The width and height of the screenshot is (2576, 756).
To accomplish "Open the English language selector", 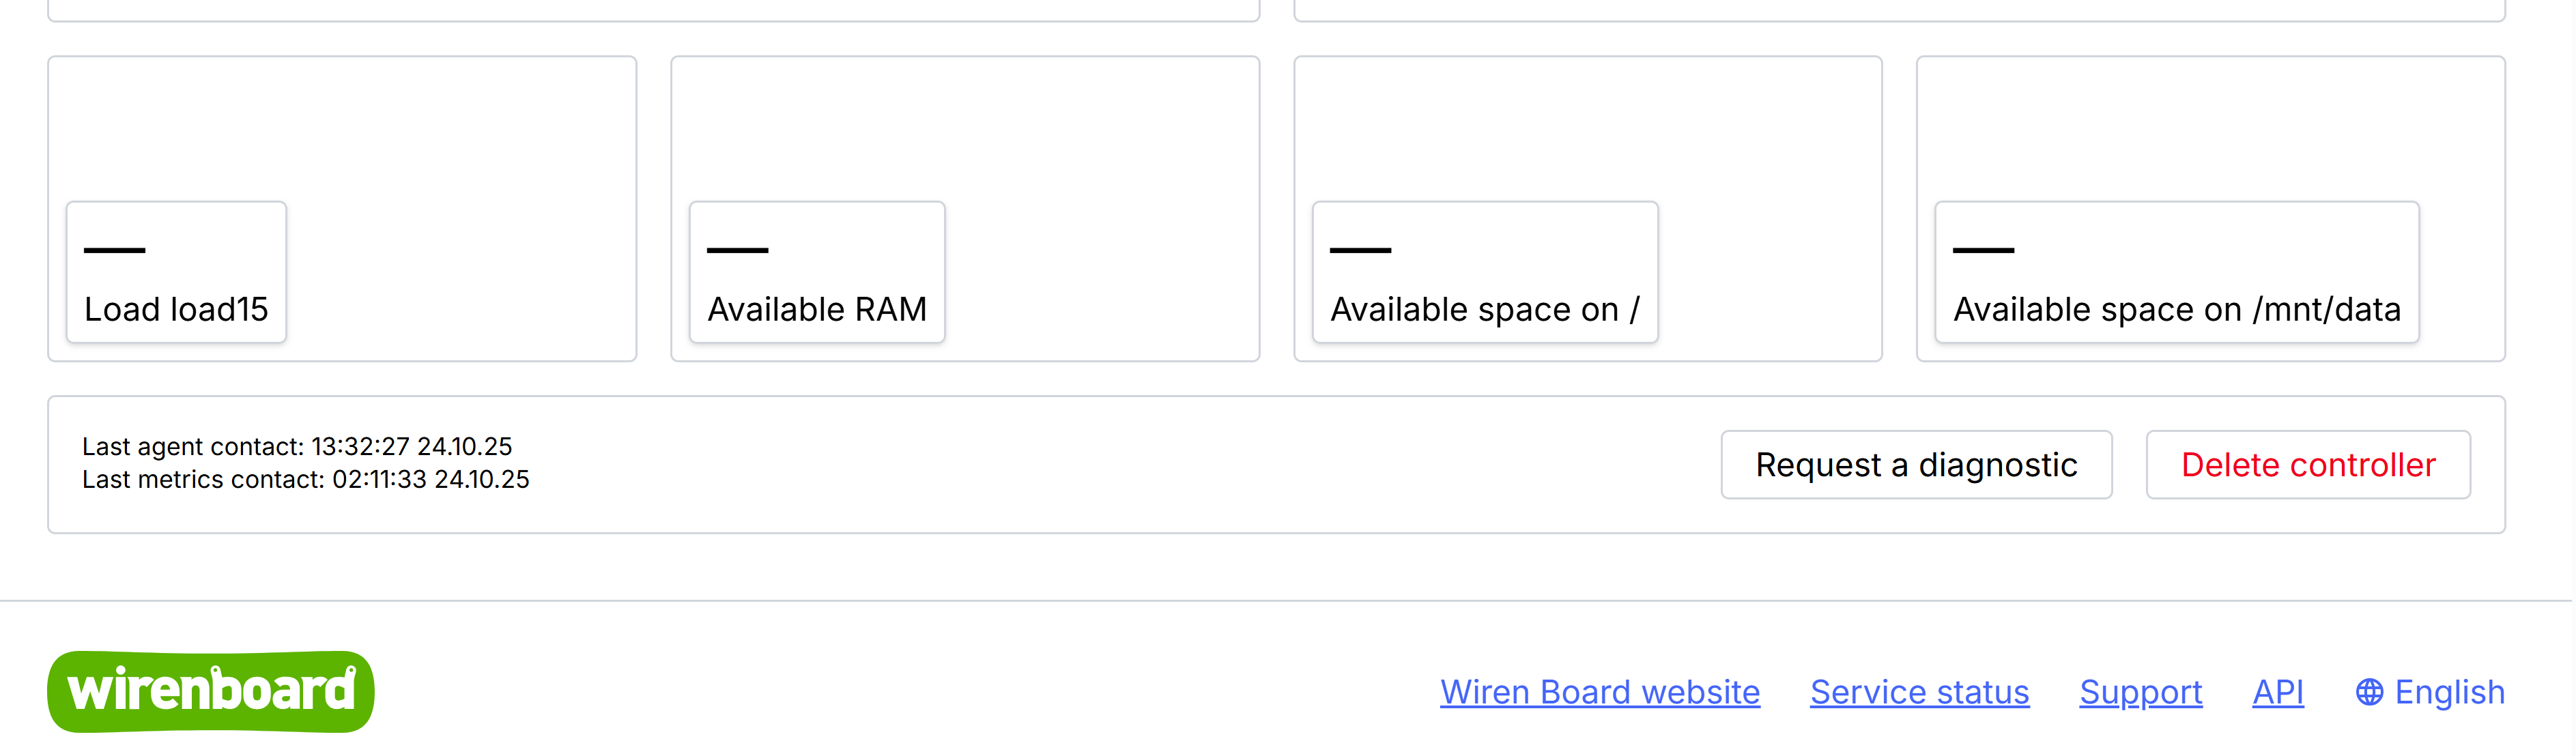I will (2448, 692).
